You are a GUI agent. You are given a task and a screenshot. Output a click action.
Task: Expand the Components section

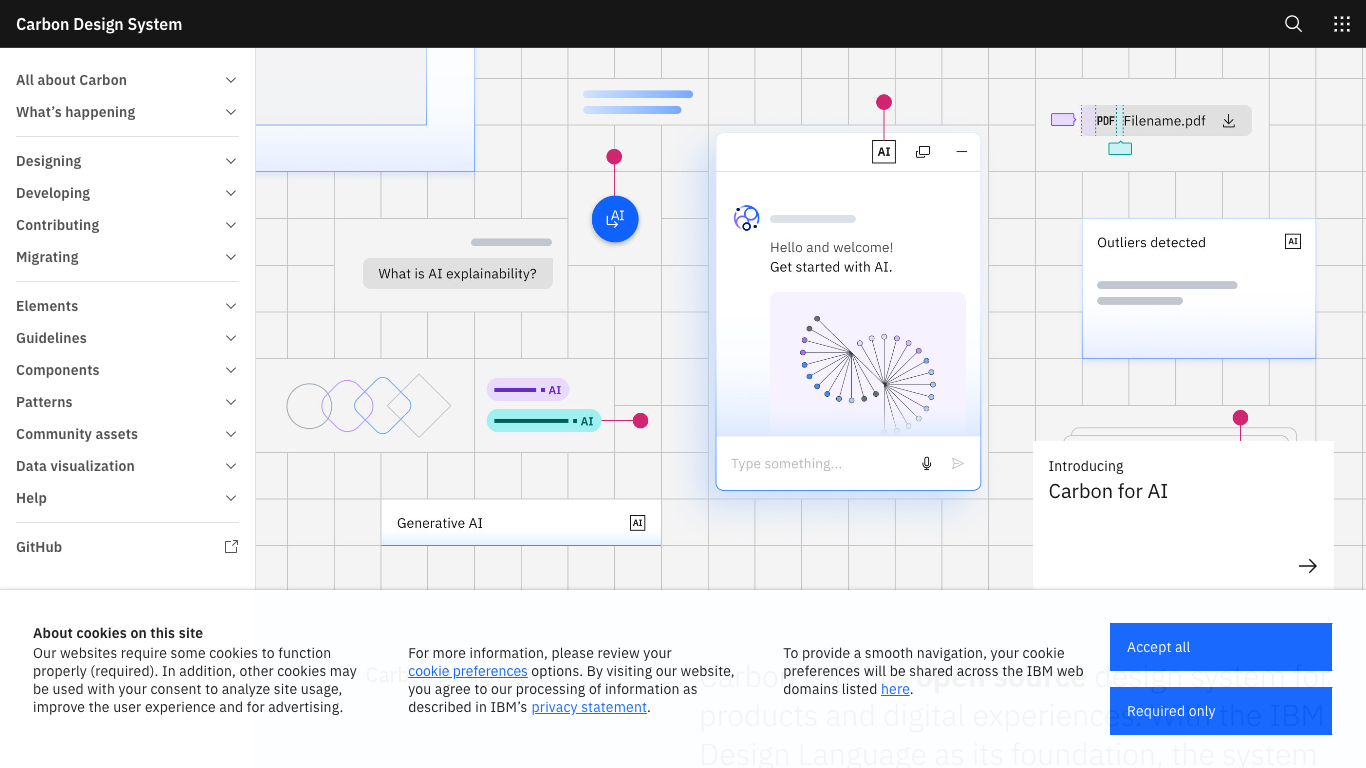[127, 370]
